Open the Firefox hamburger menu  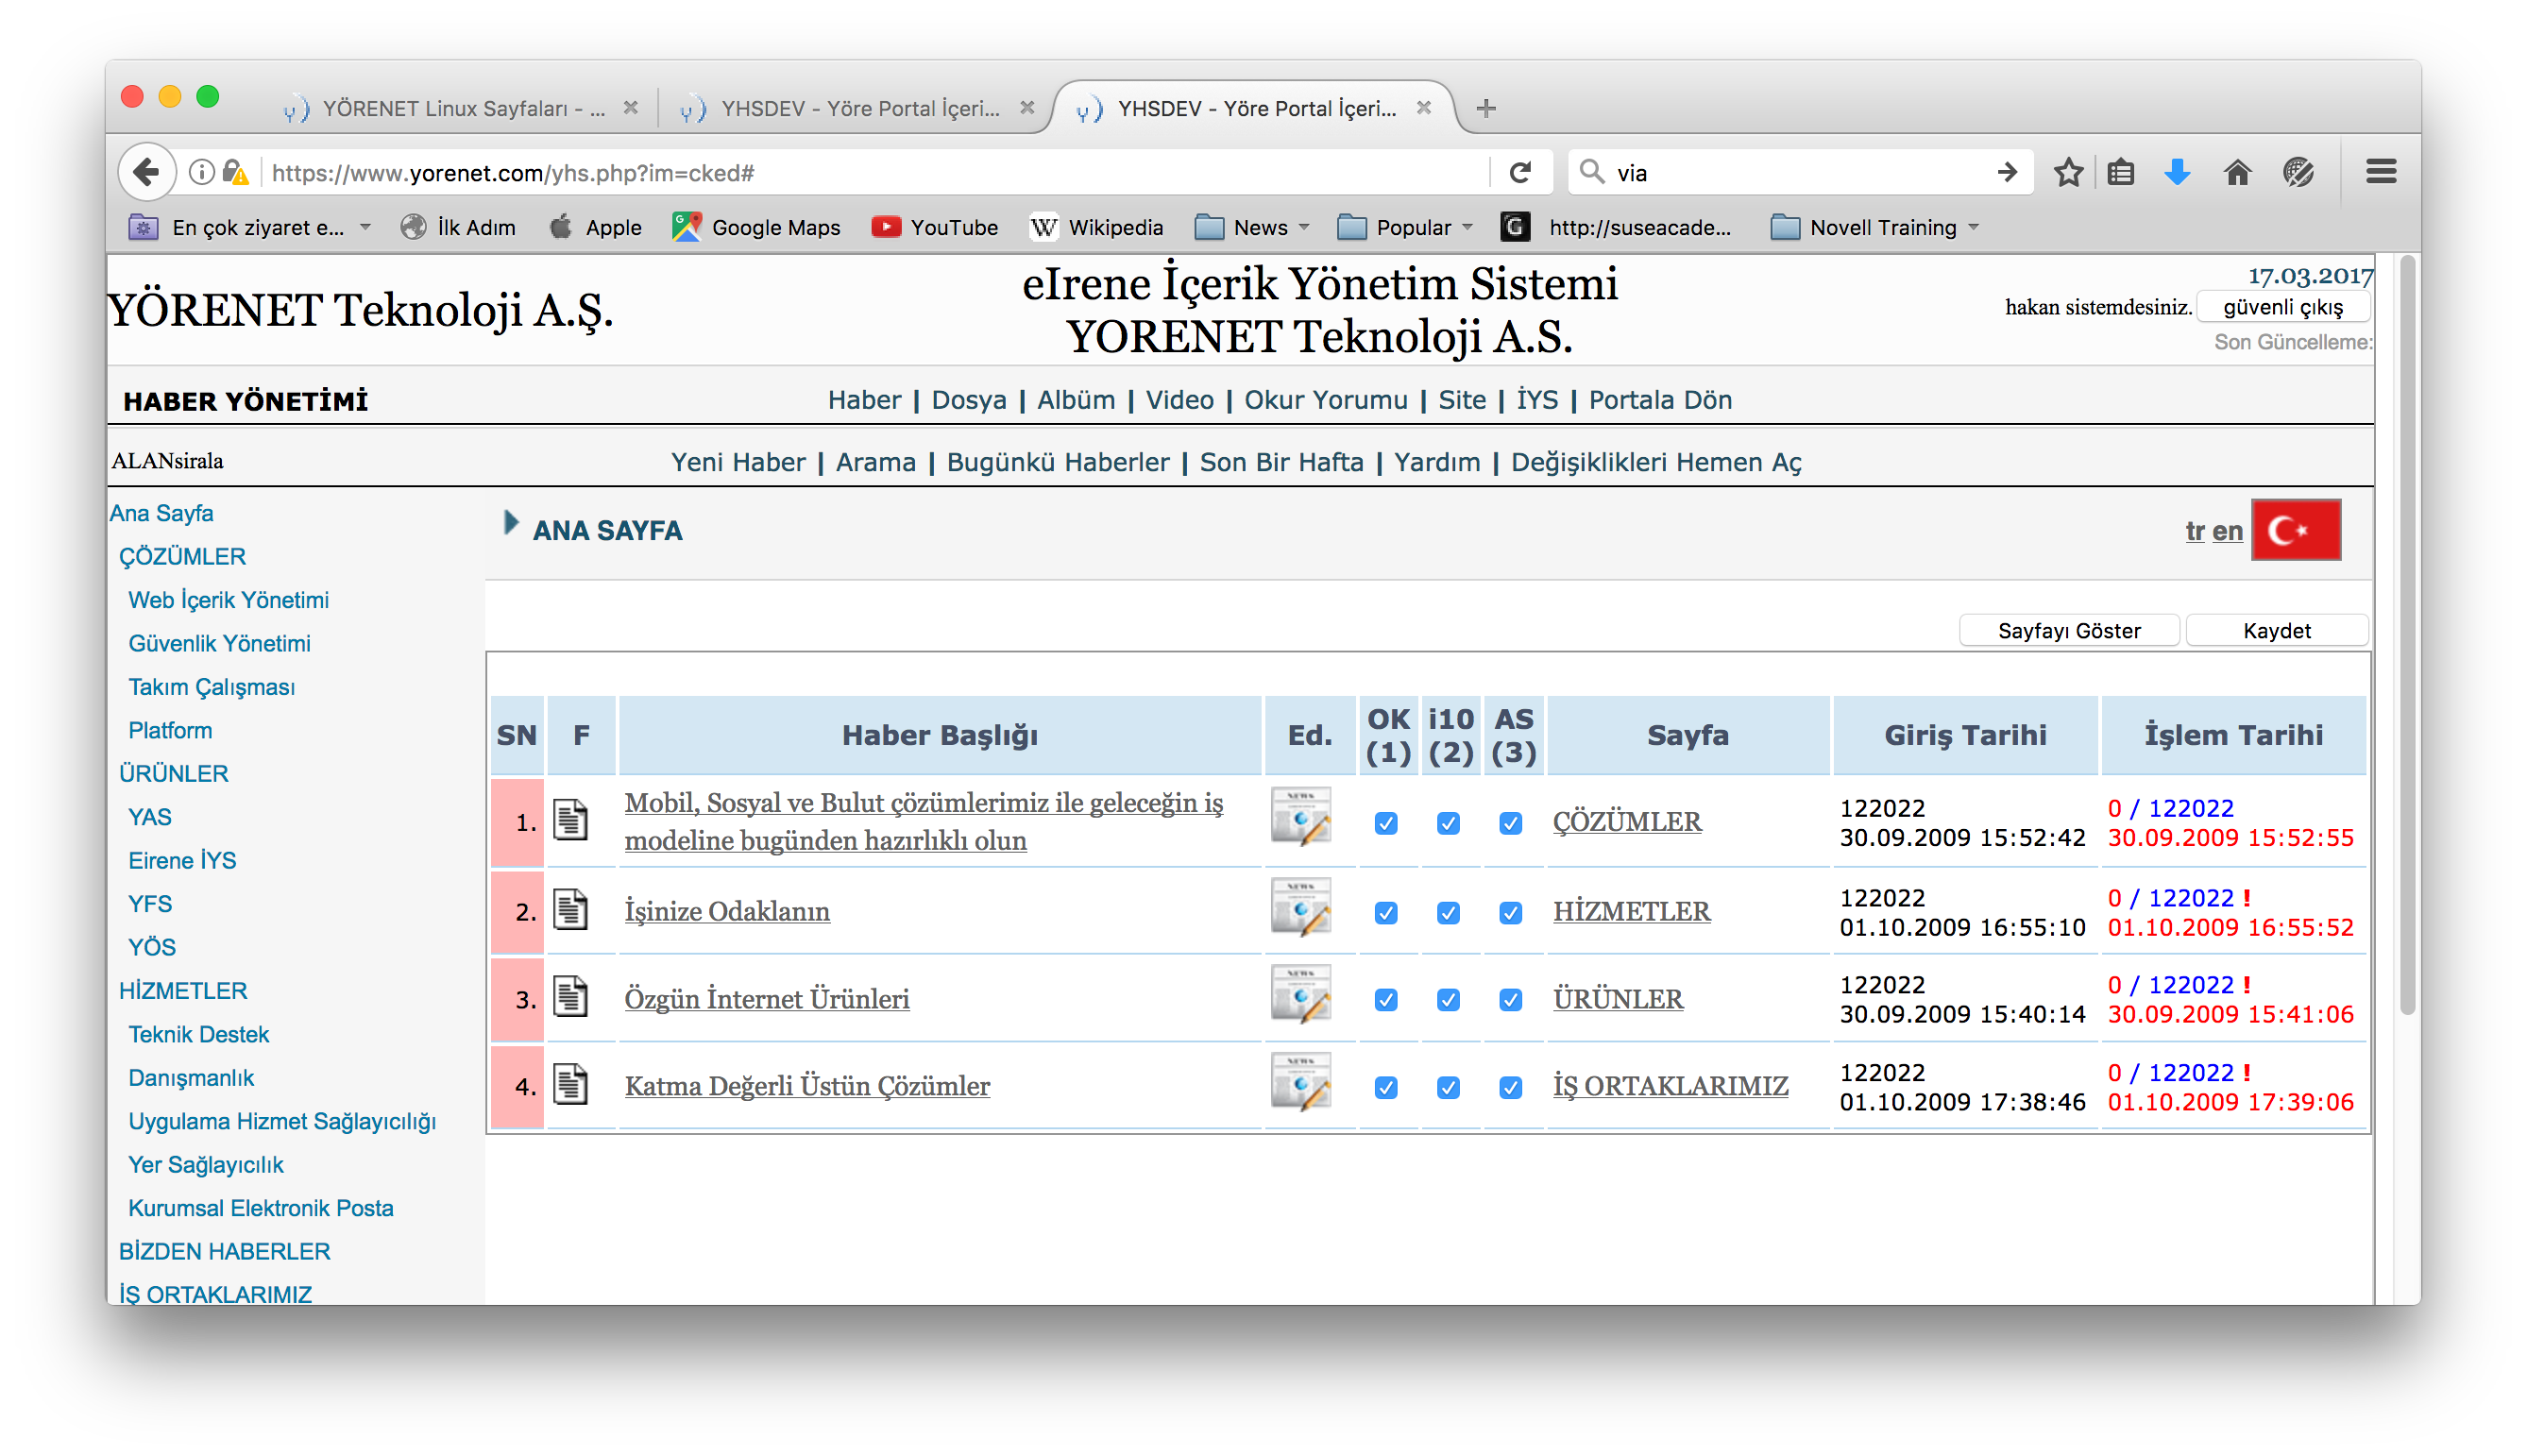pyautogui.click(x=2381, y=172)
